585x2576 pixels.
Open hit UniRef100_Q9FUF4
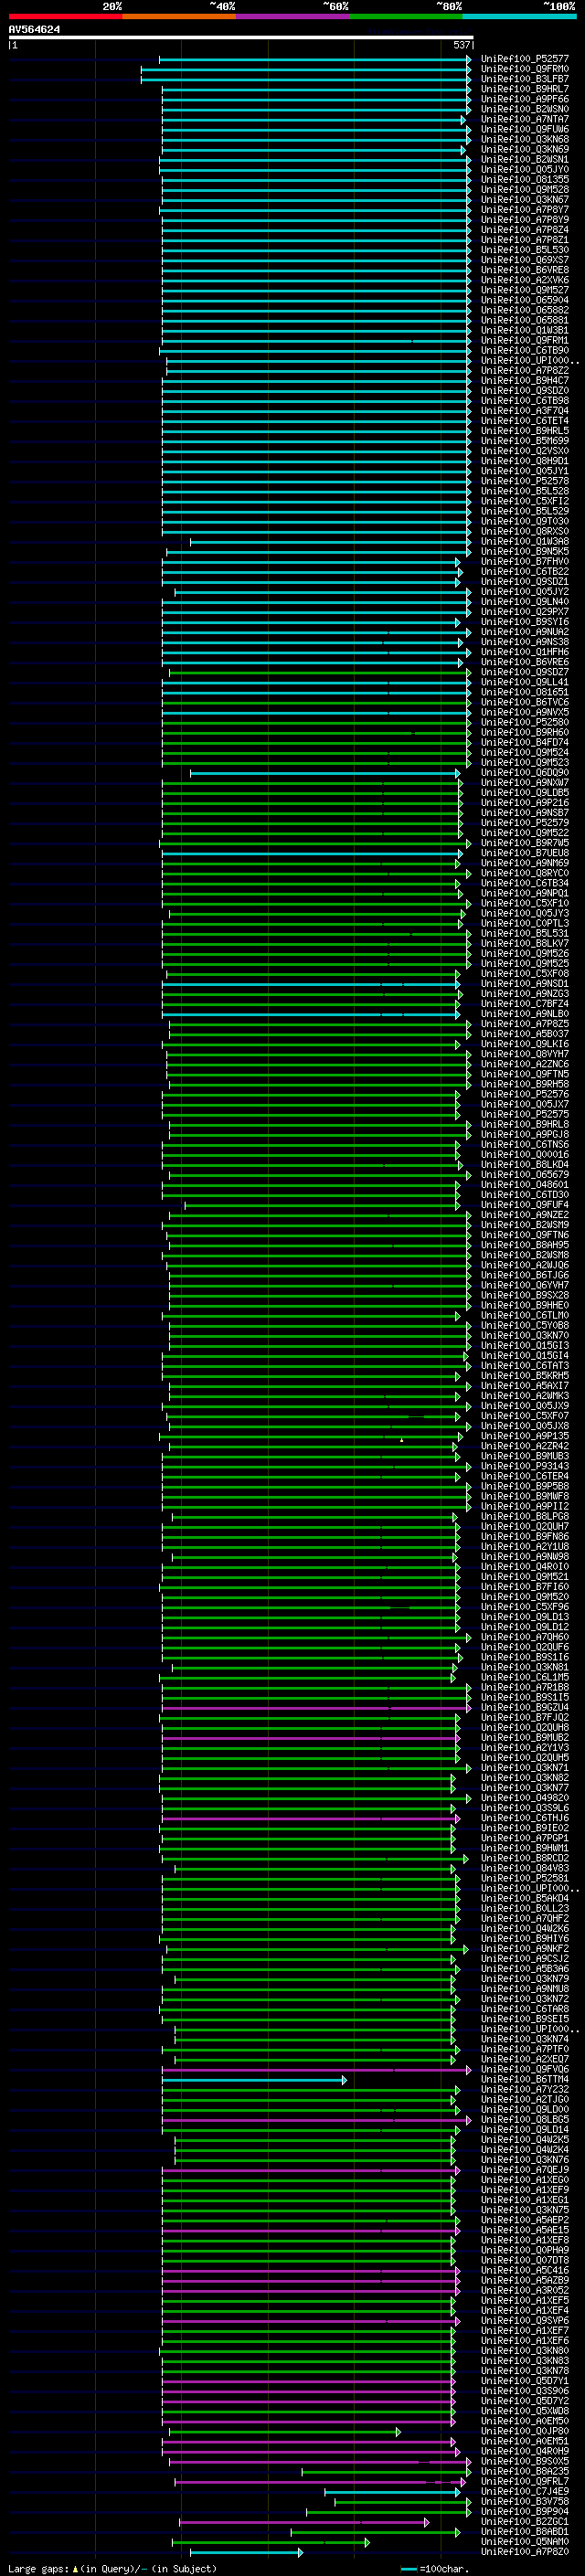(x=524, y=1204)
